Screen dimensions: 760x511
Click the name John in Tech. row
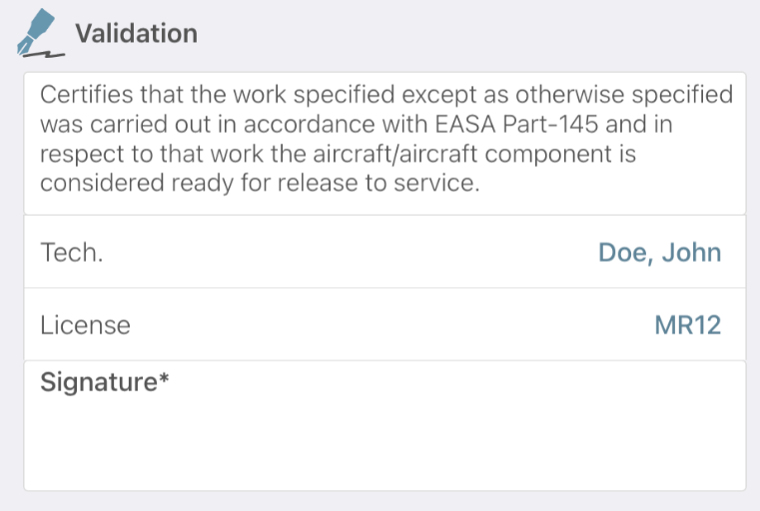[692, 252]
